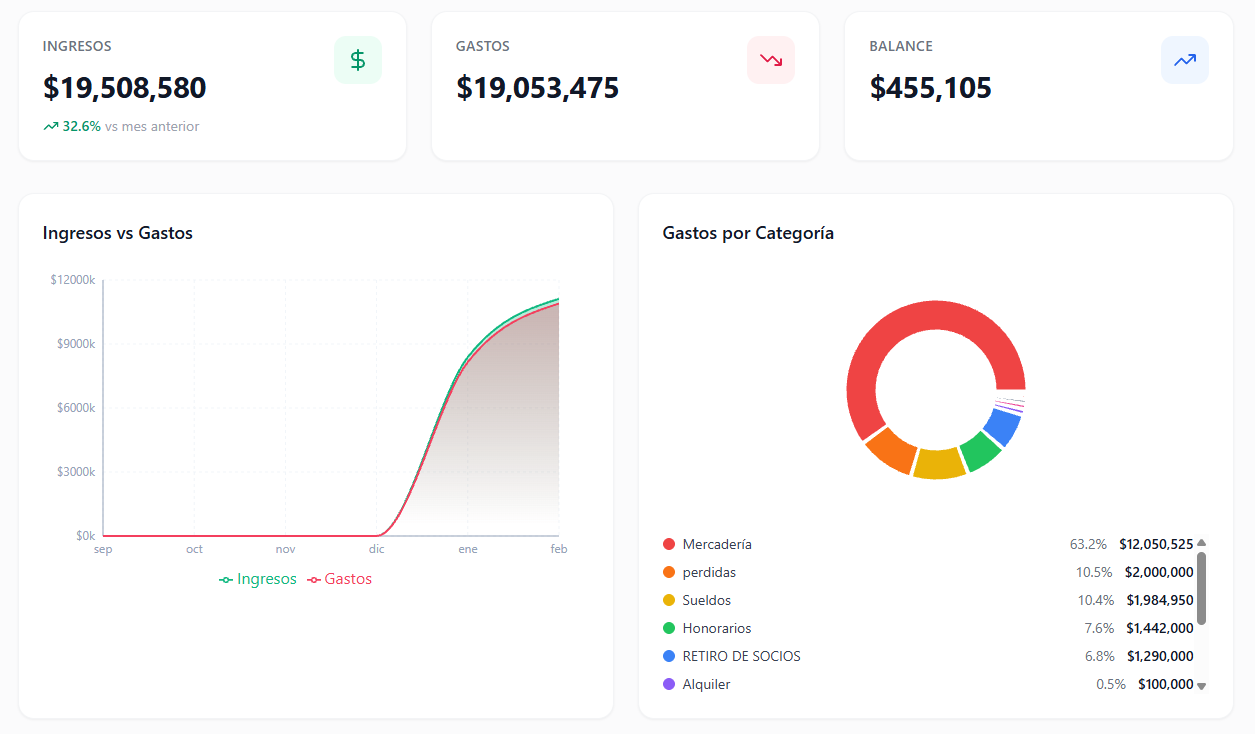Click the $3000k y-axis label
1255x734 pixels.
coord(76,472)
